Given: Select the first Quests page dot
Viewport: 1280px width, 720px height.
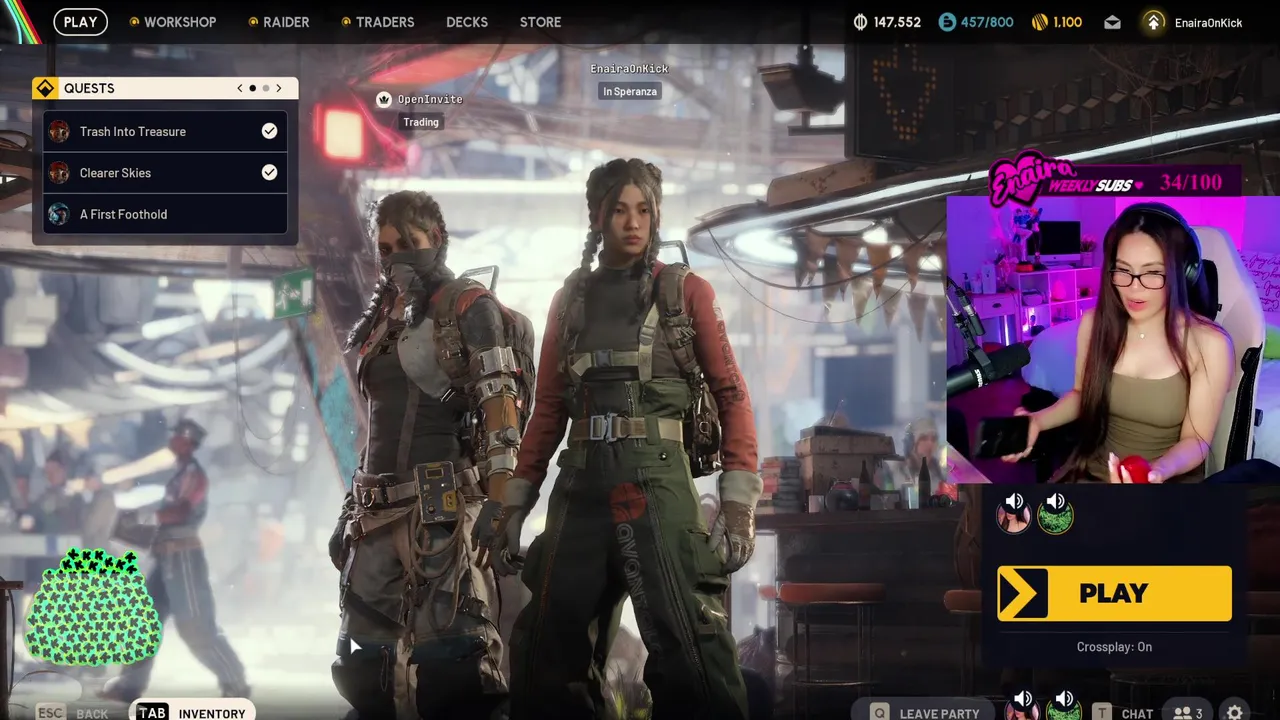Looking at the screenshot, I should [252, 88].
